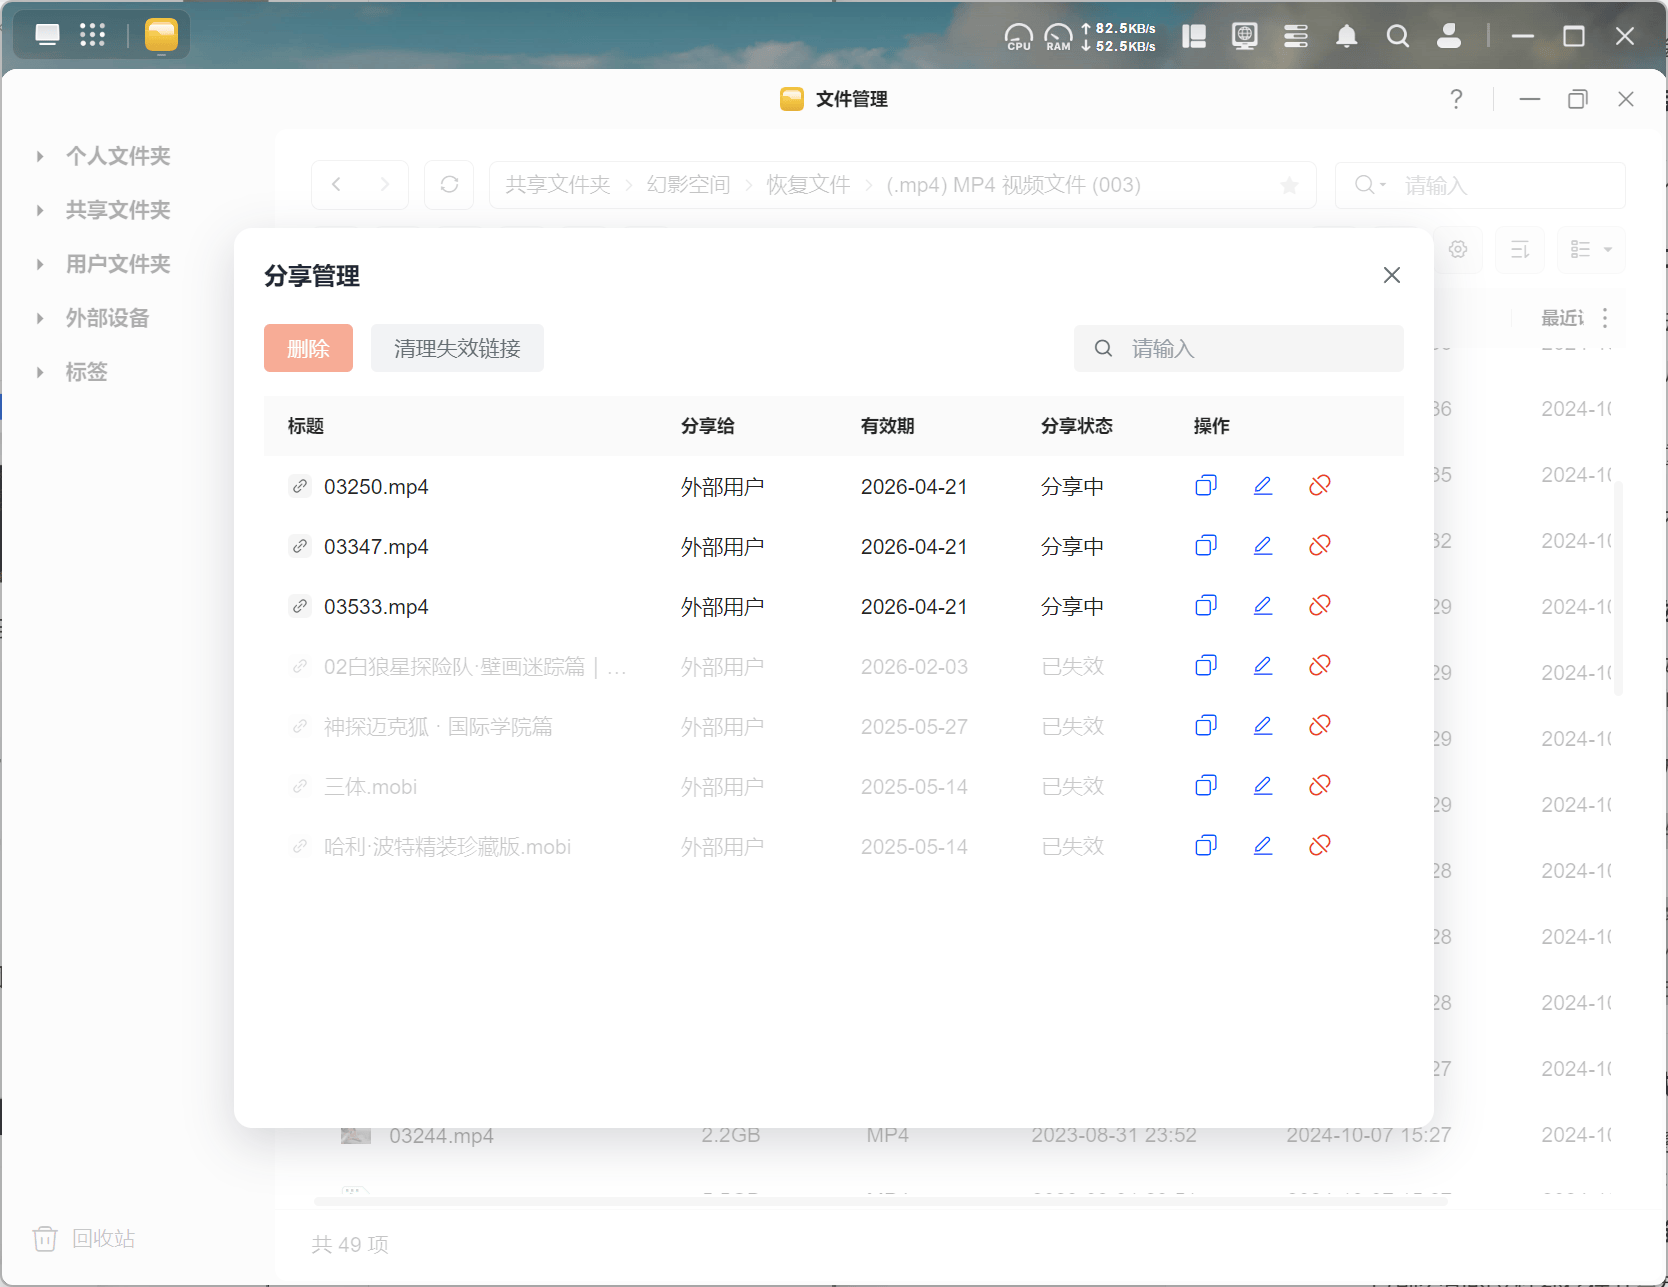Screen dimensions: 1668x1287
Task: Expand 个人文件夹 in sidebar
Action: tap(40, 156)
